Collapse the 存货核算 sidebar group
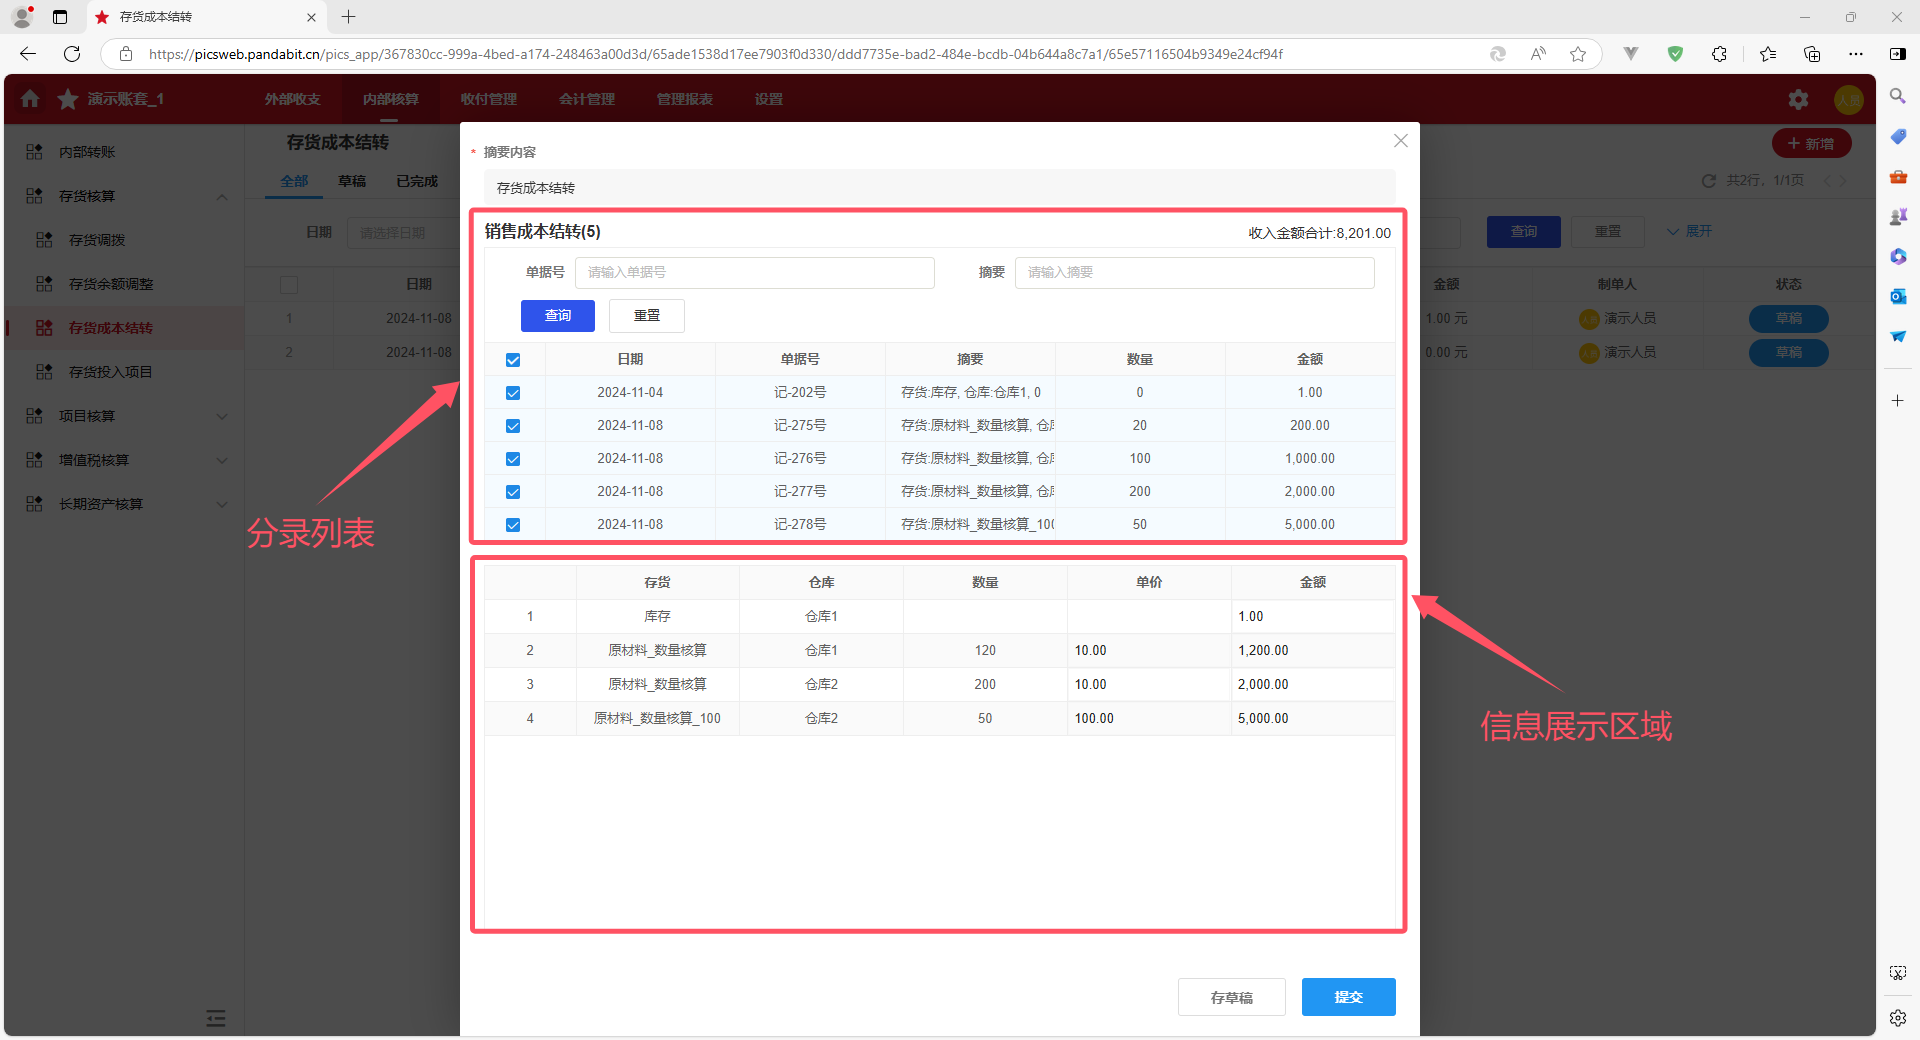 point(222,196)
